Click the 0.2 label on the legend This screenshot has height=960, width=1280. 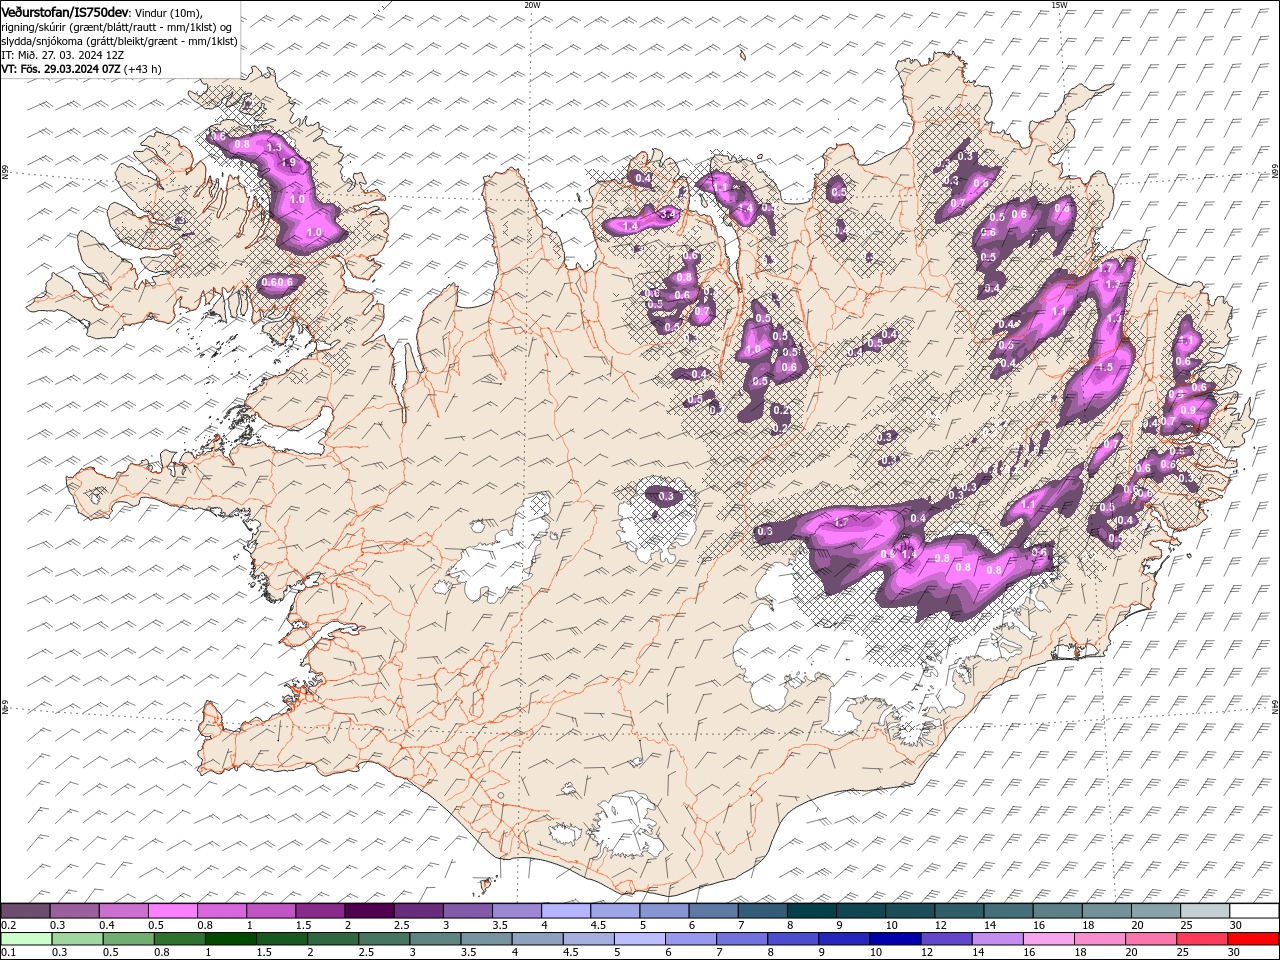tap(8, 925)
